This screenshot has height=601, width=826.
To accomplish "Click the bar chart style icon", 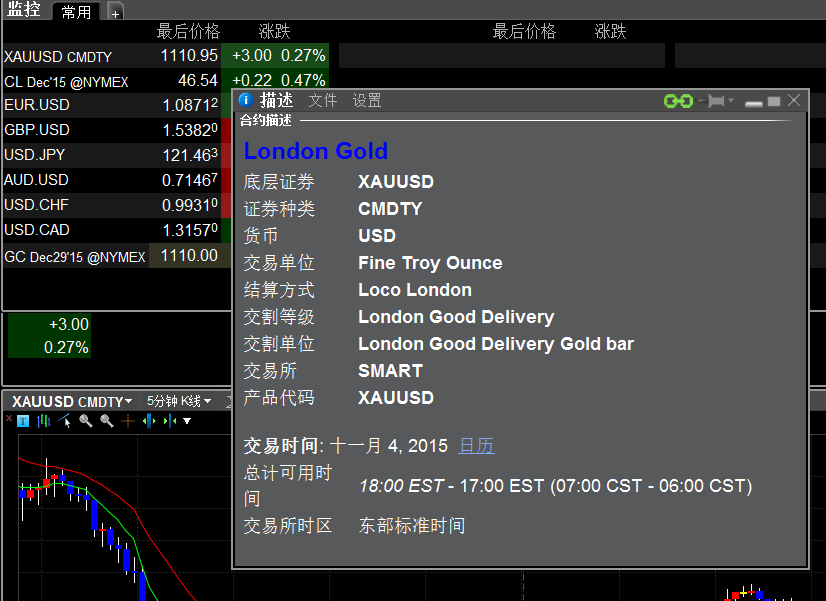I will tap(44, 421).
